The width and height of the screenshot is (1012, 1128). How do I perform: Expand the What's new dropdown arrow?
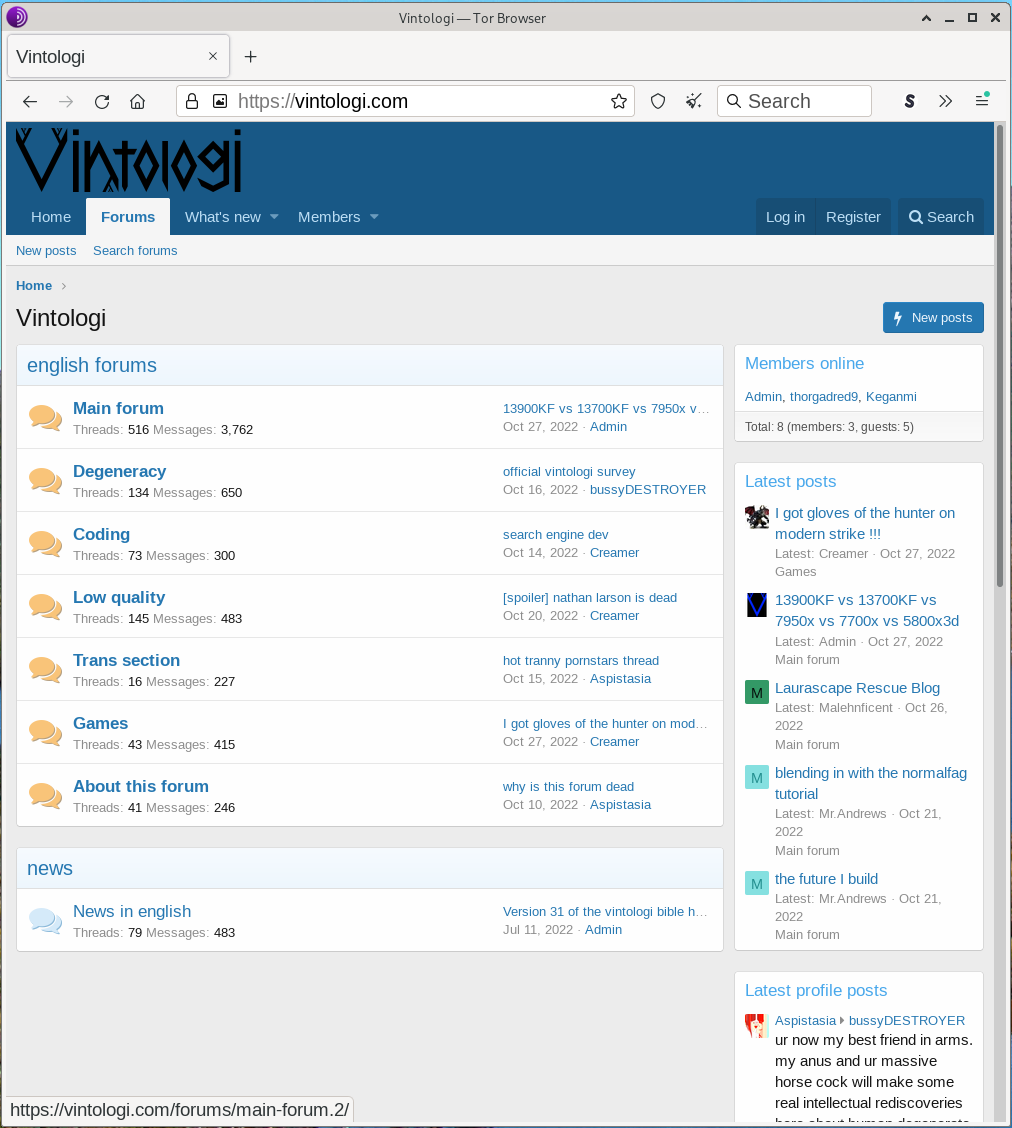[274, 217]
